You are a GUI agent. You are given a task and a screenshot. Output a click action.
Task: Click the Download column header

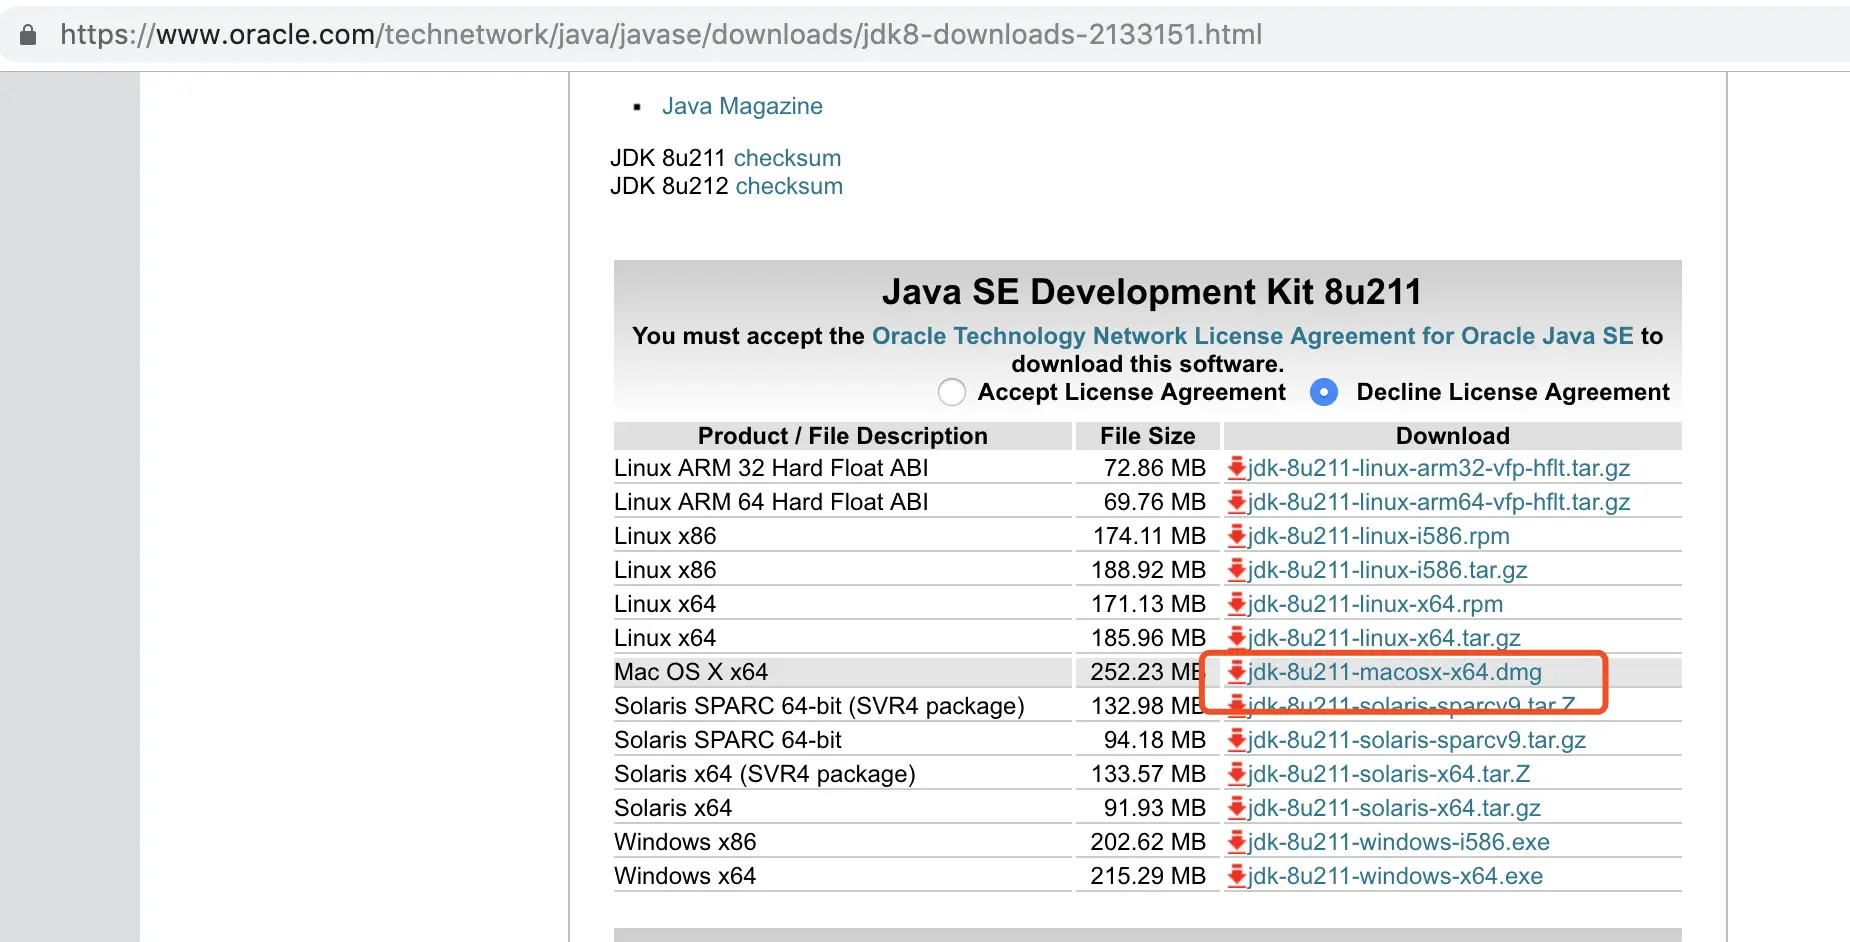1453,436
